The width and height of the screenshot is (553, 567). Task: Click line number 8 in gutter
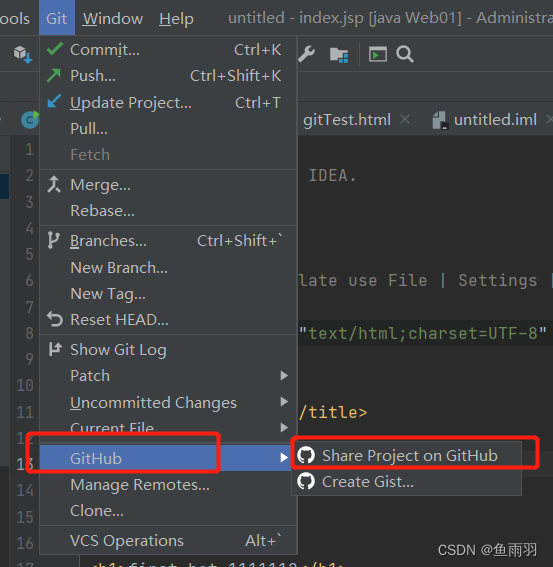30,333
